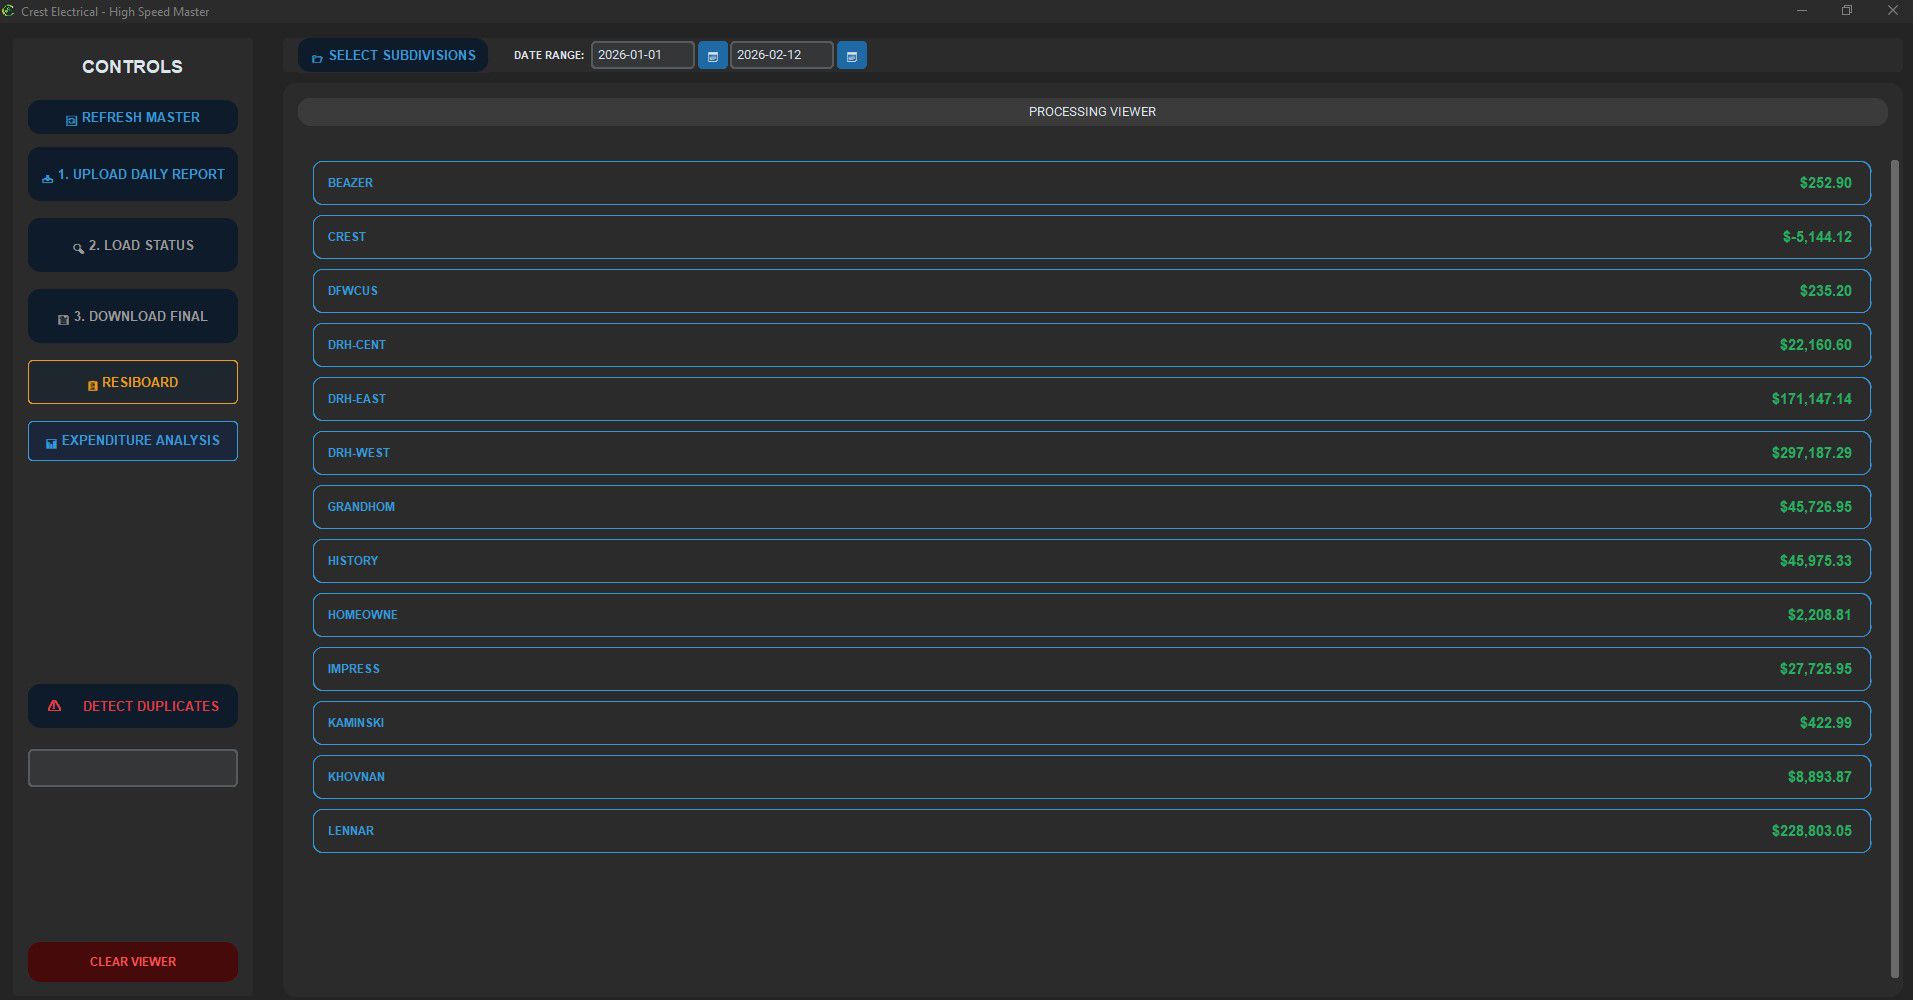Select the BEAZER row
1913x1000 pixels.
[x=1091, y=183]
